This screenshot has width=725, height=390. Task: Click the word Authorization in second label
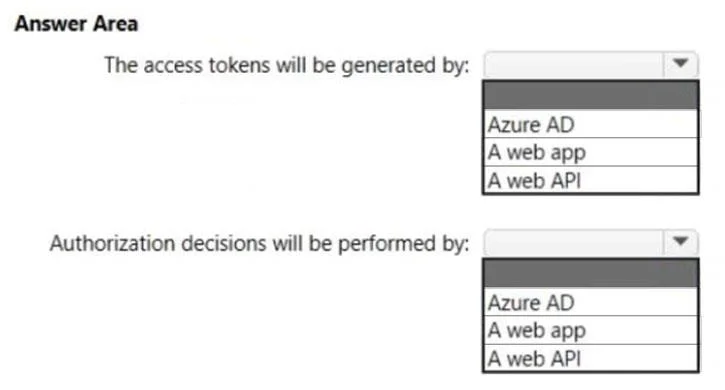point(112,243)
